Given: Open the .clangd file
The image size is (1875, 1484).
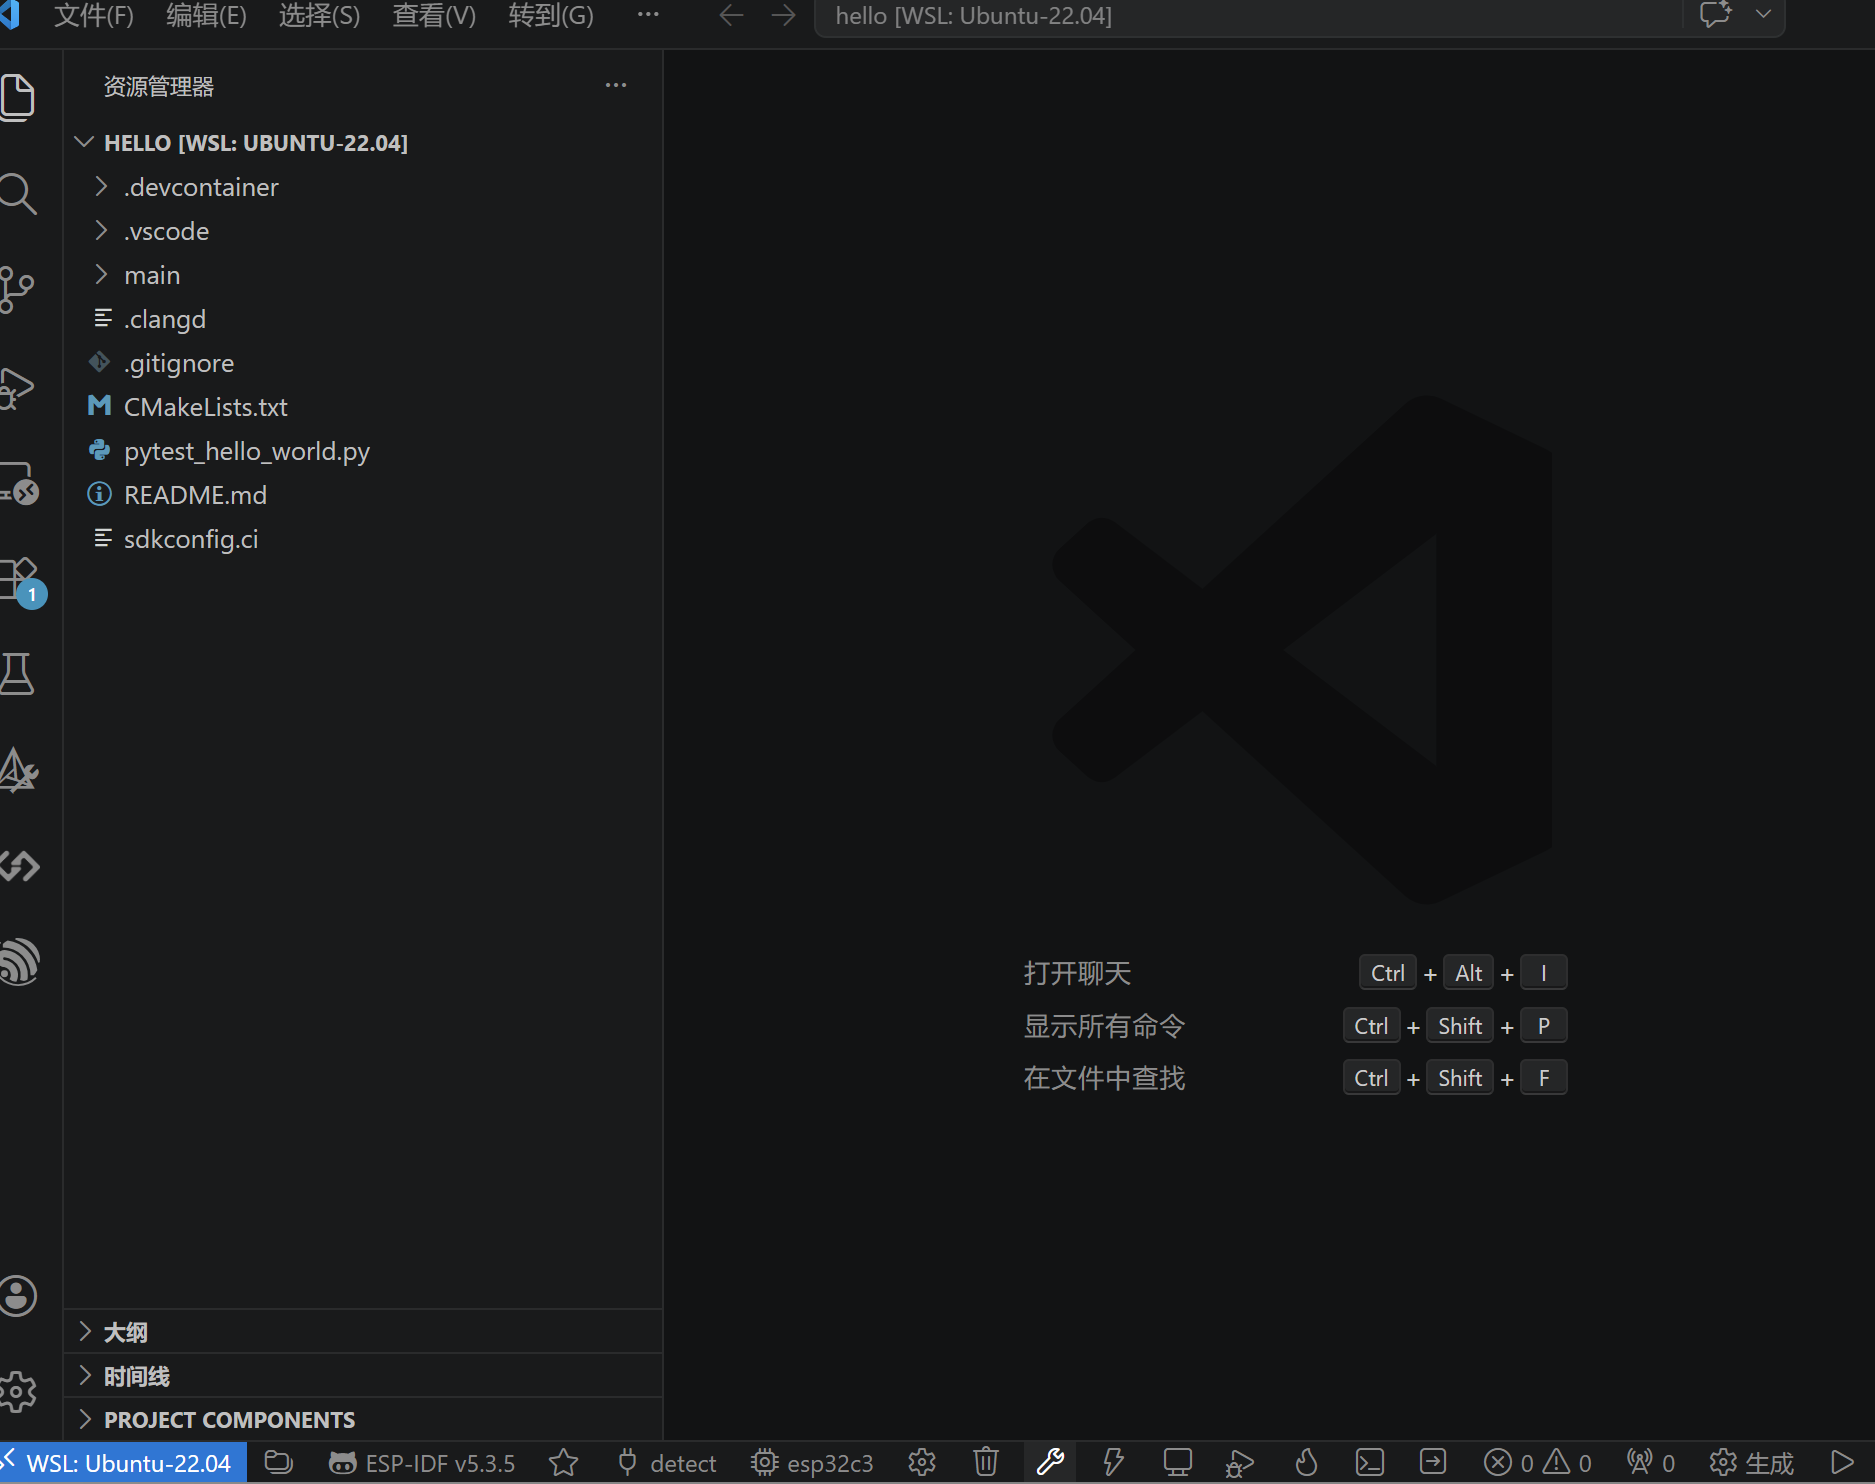Looking at the screenshot, I should [x=363, y=319].
